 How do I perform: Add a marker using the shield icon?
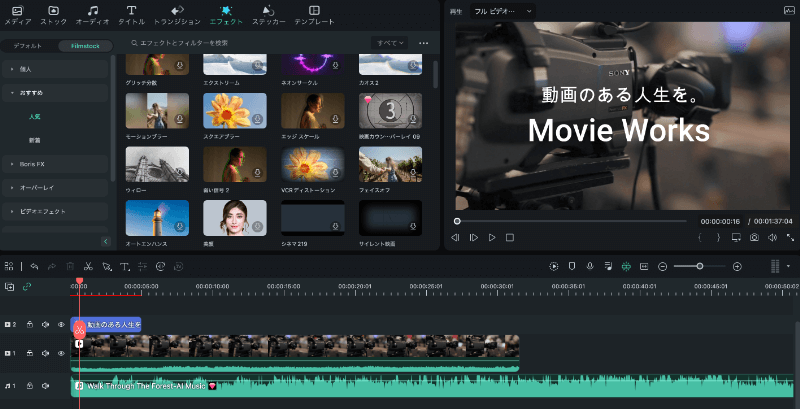click(572, 267)
